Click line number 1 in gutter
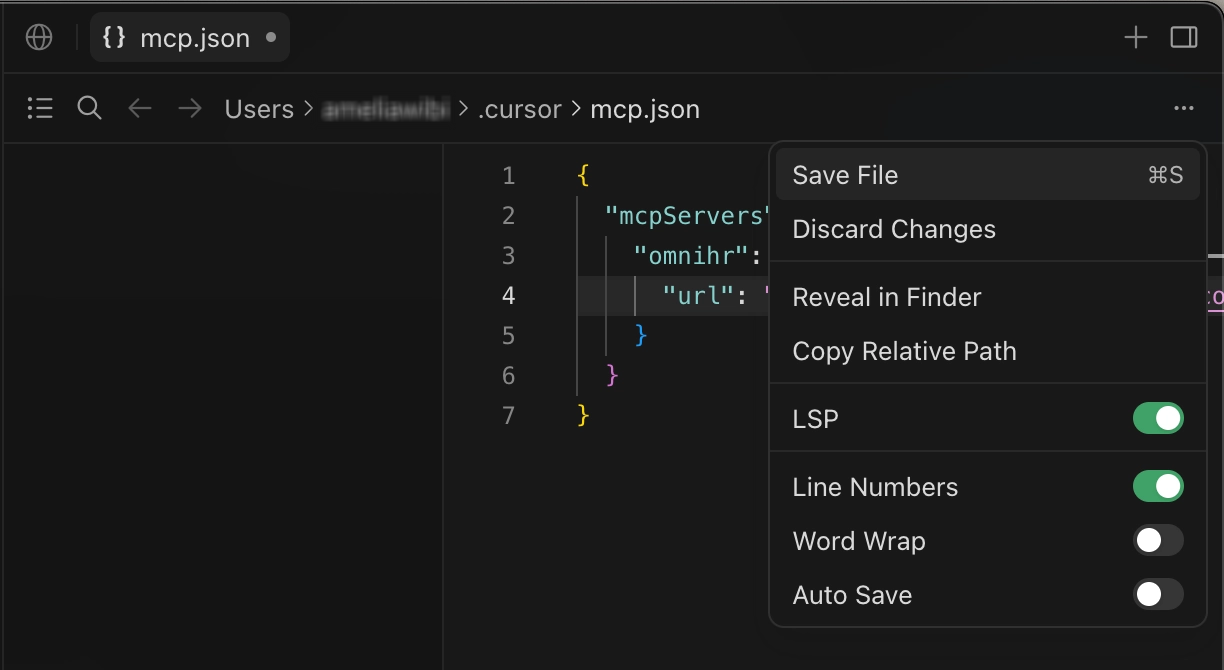 (509, 176)
